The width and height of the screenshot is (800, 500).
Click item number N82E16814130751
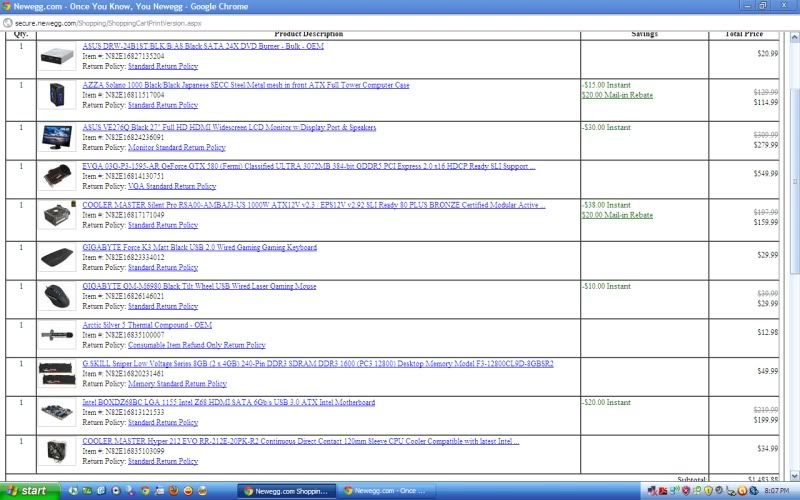coord(135,176)
